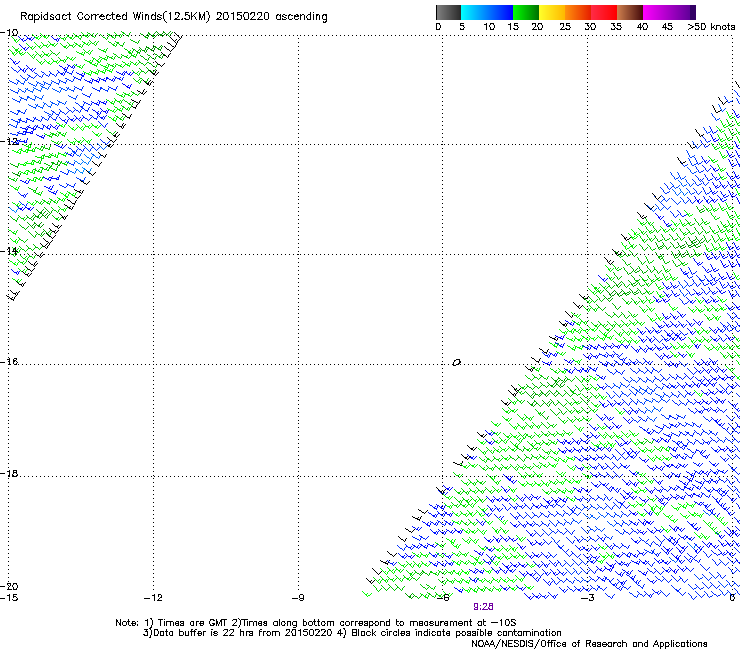
Task: Click the 'NOAA/NESDIS/Office of Research and Applications' credit
Action: coord(589,644)
